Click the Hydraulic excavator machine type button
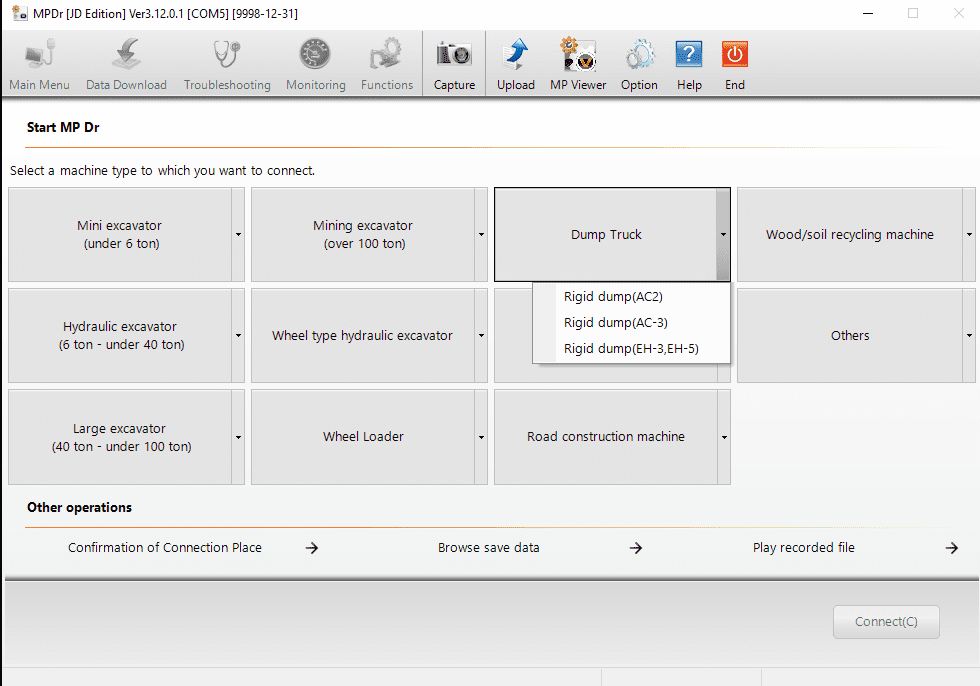 [120, 336]
